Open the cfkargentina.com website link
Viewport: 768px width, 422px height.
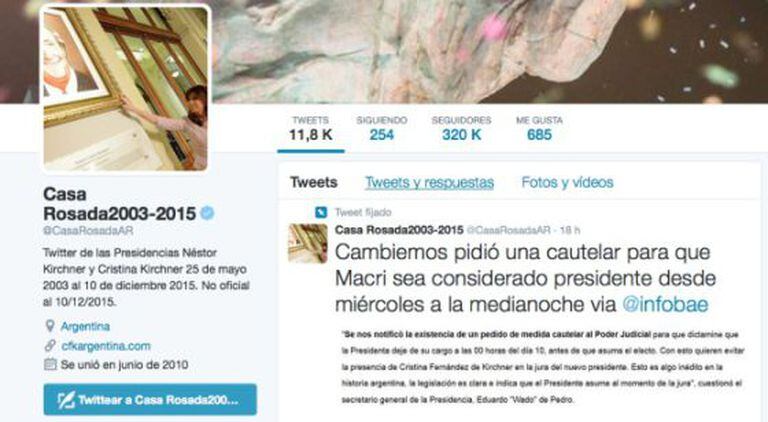tap(106, 346)
